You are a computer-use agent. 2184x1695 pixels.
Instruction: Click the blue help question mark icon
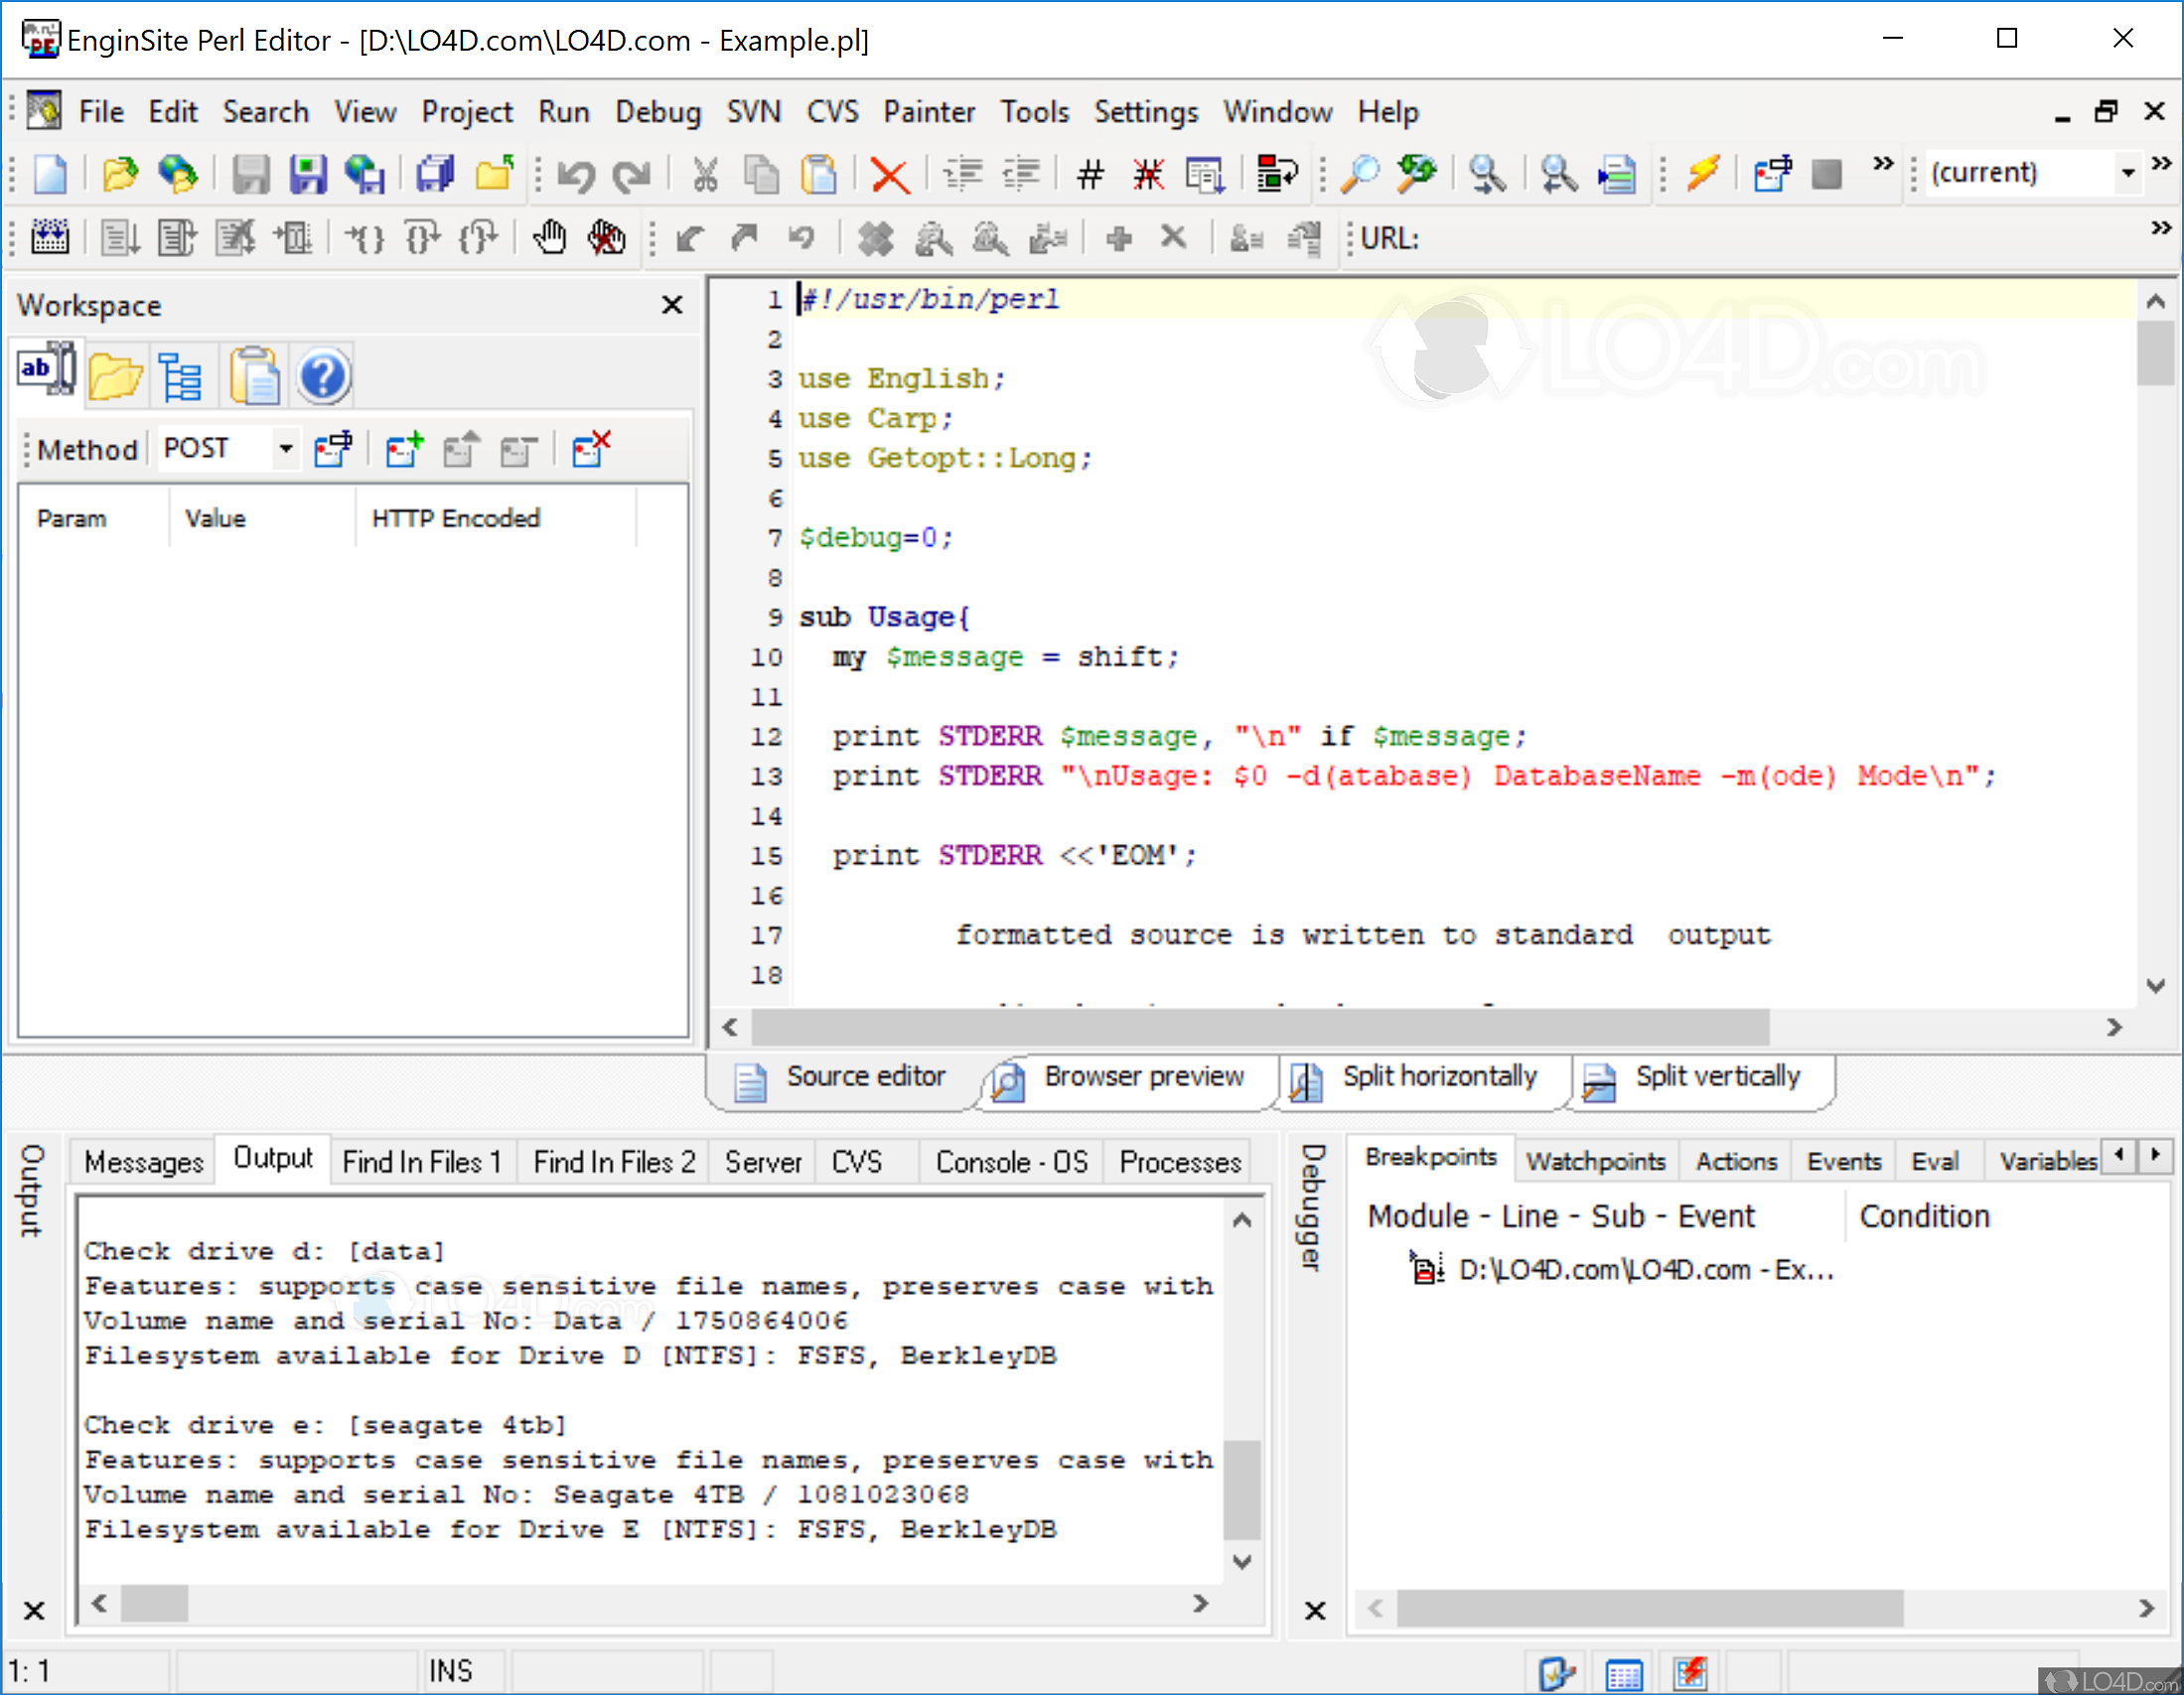323,377
